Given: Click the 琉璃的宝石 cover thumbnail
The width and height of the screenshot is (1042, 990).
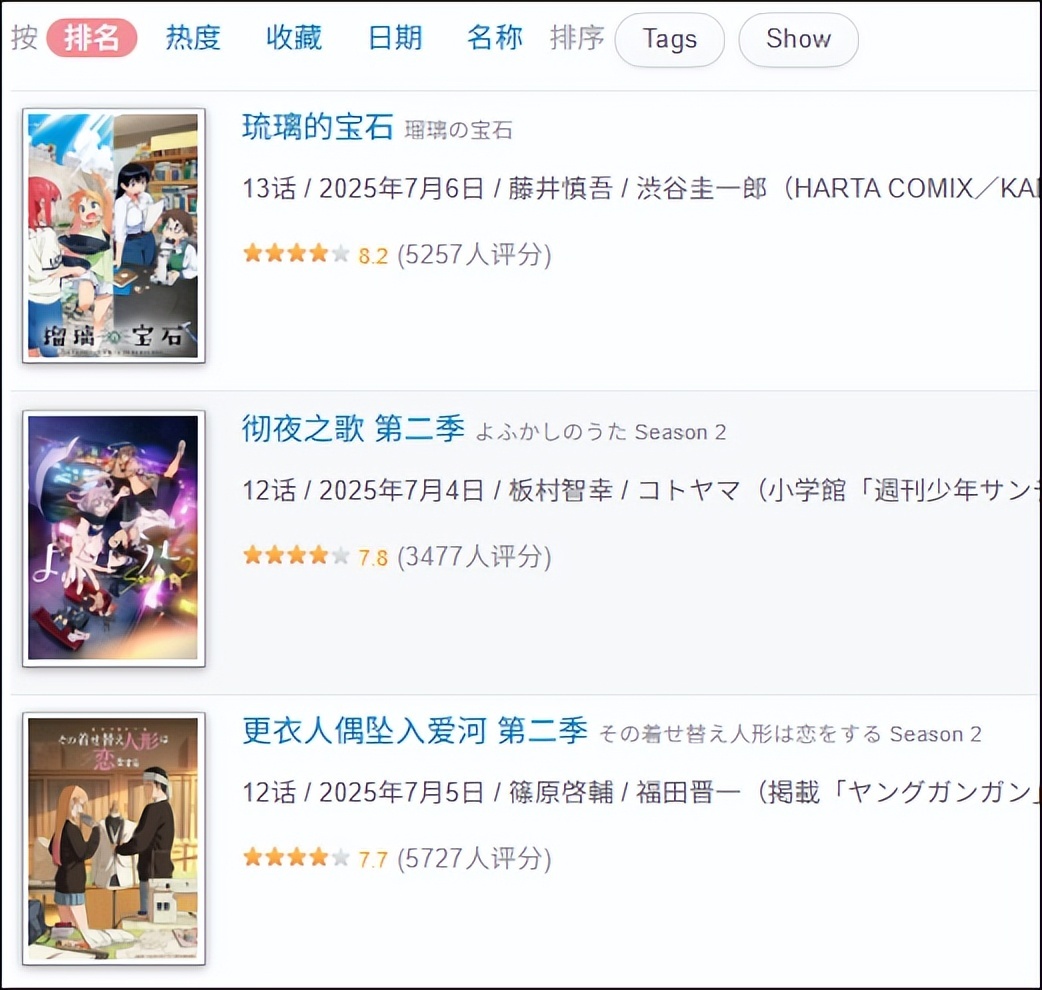Looking at the screenshot, I should [x=114, y=236].
